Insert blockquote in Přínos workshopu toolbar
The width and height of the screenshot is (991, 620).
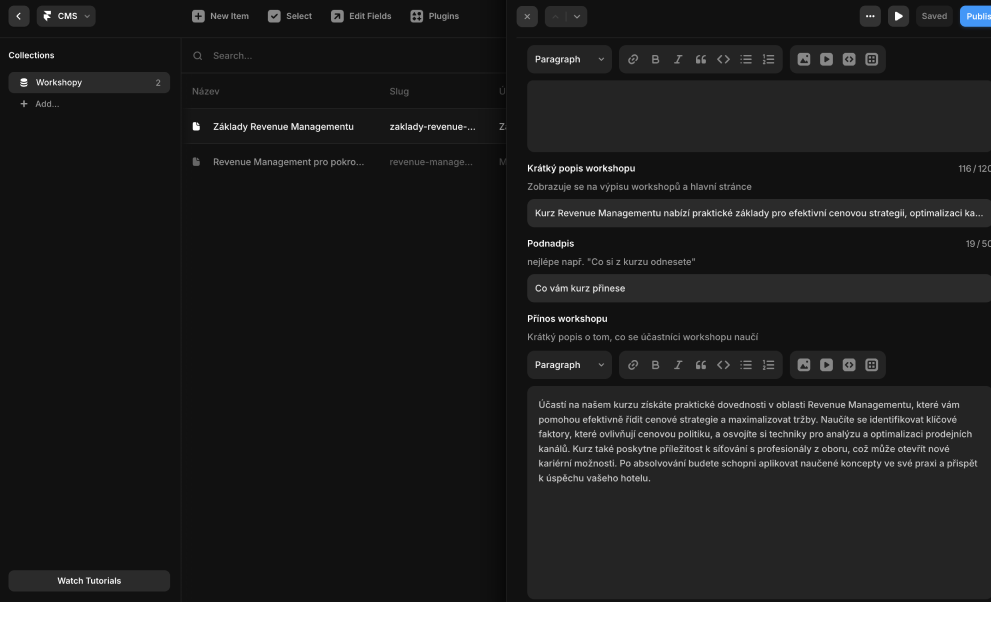pyautogui.click(x=701, y=365)
